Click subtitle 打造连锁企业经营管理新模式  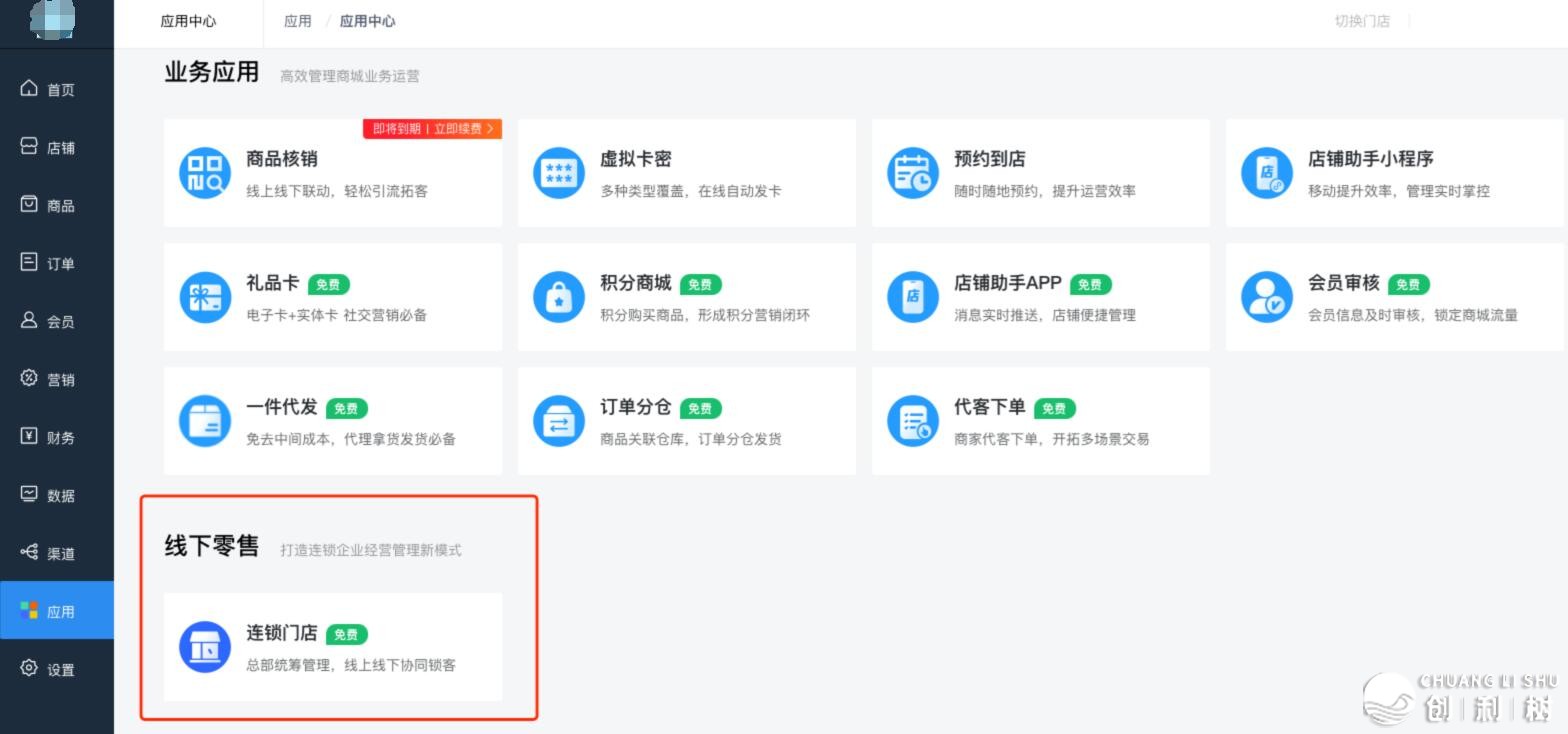(371, 550)
